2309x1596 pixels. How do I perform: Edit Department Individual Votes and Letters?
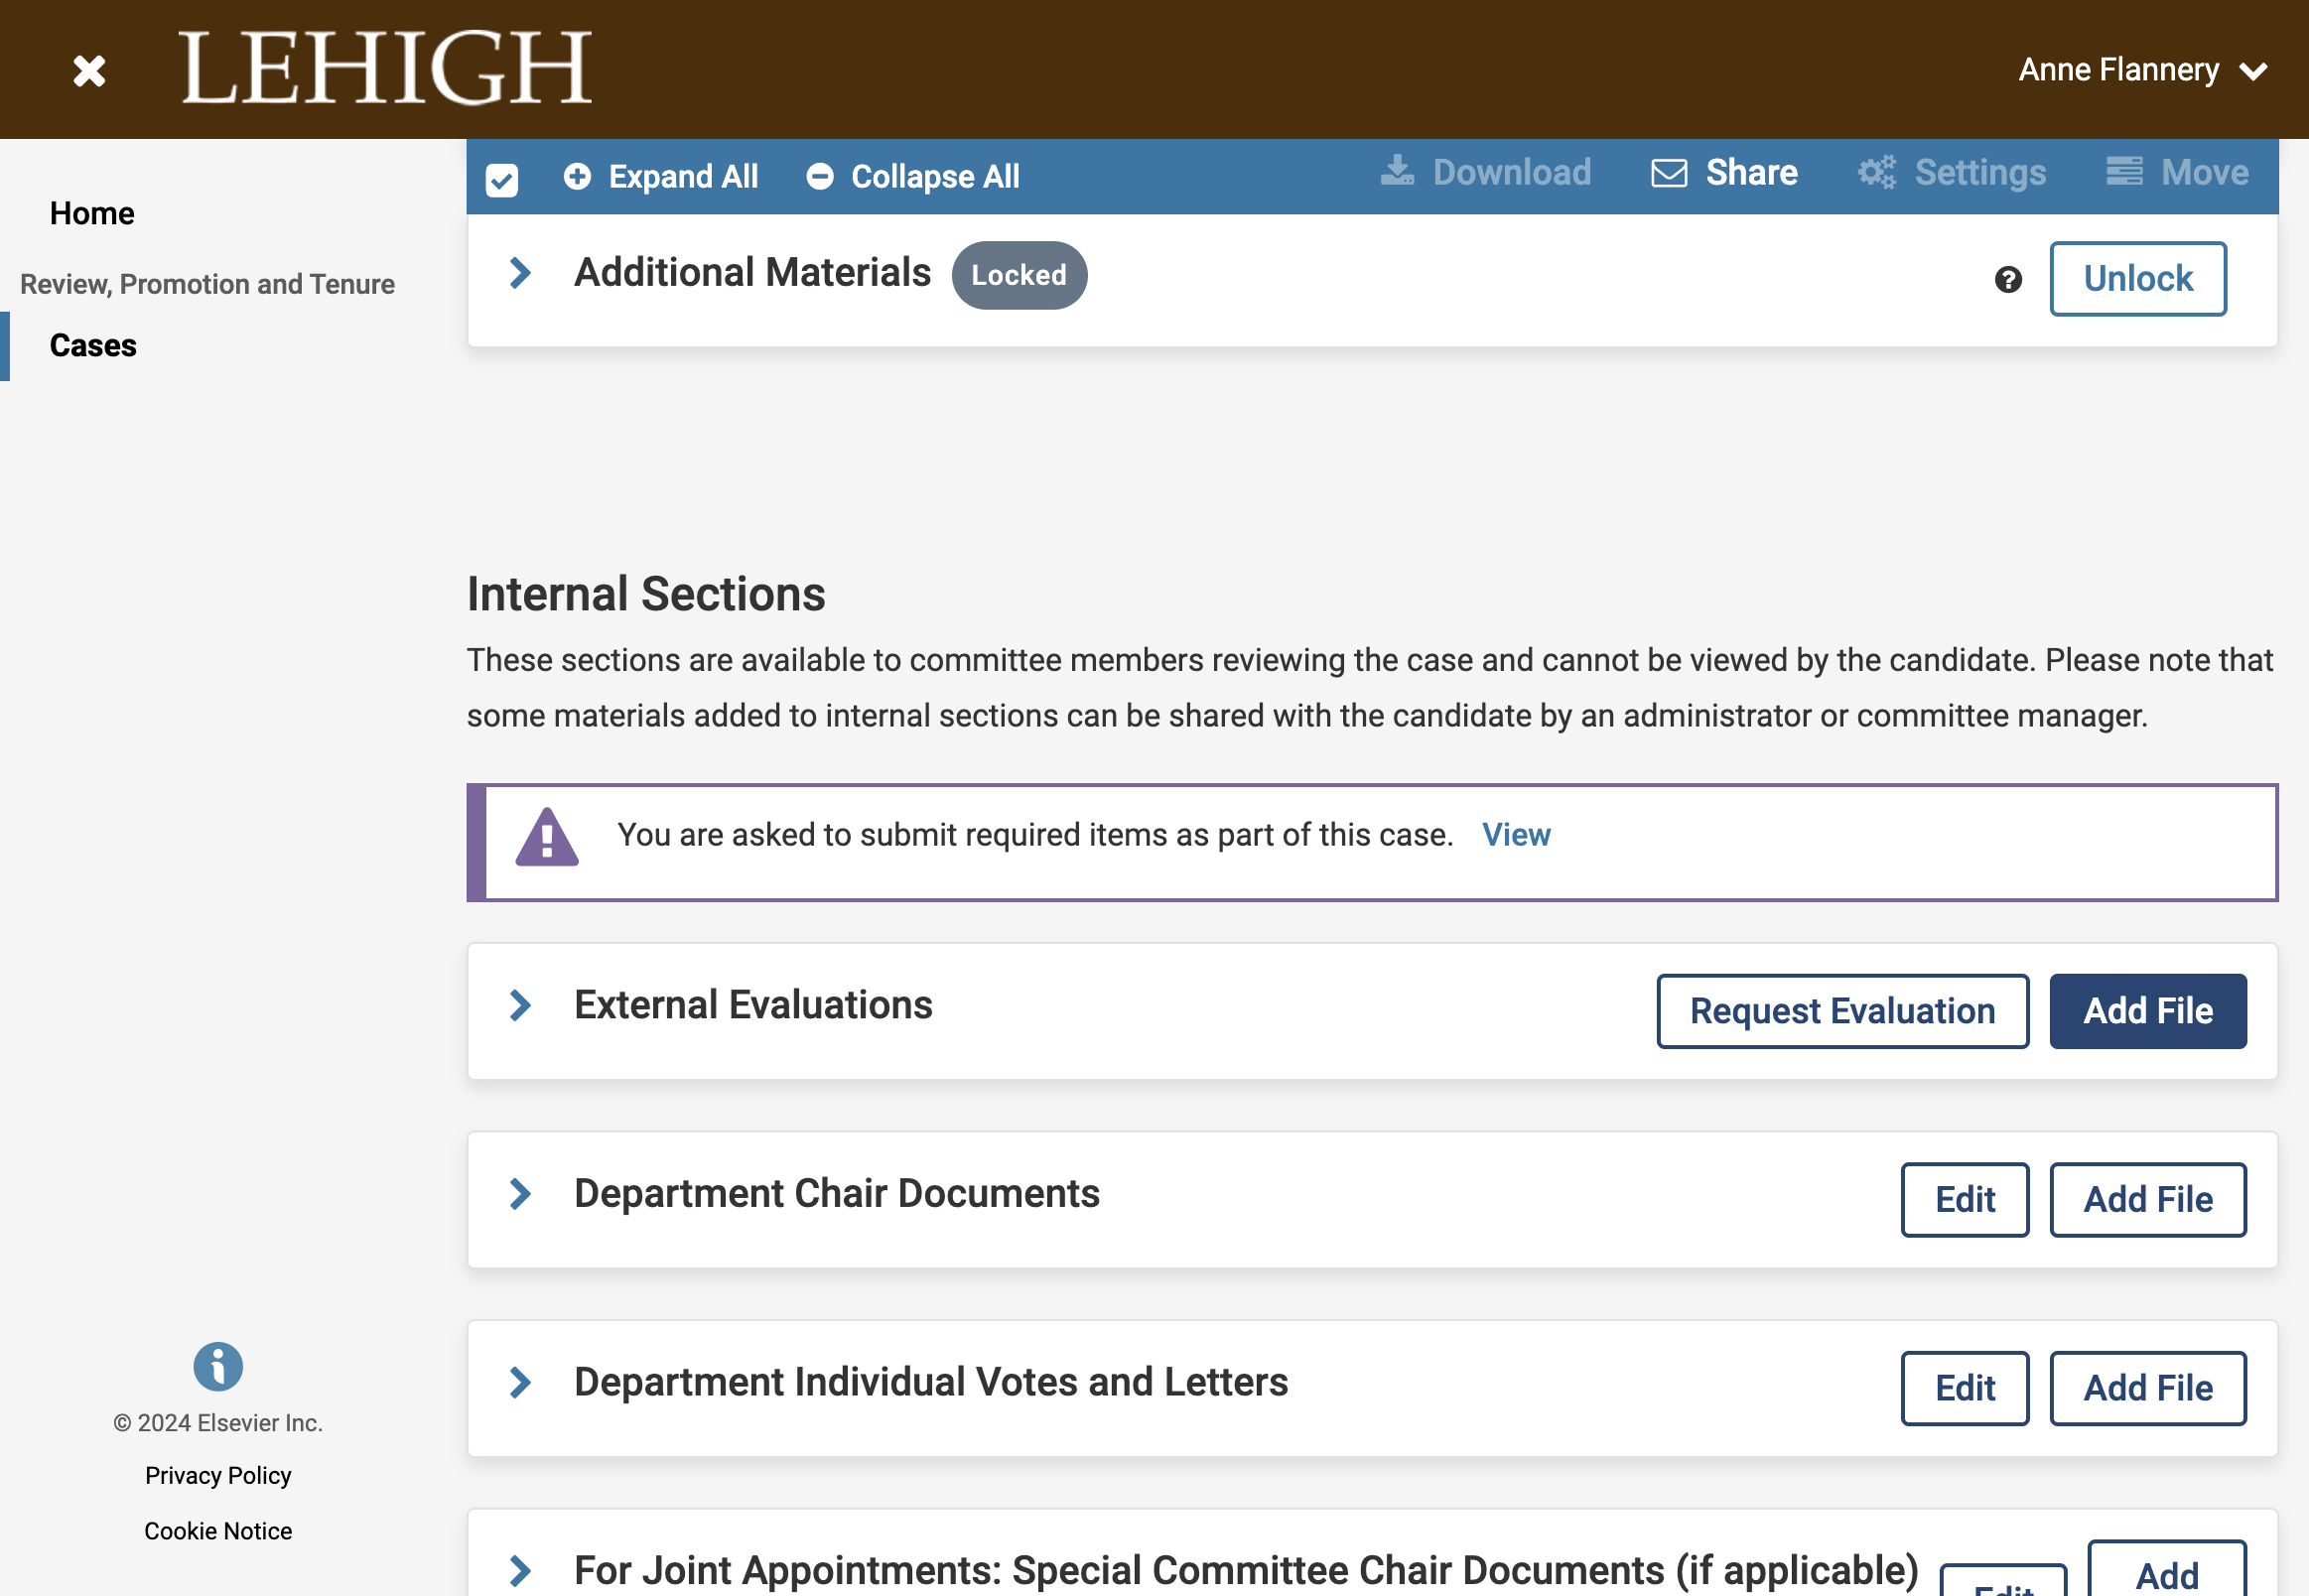1965,1389
